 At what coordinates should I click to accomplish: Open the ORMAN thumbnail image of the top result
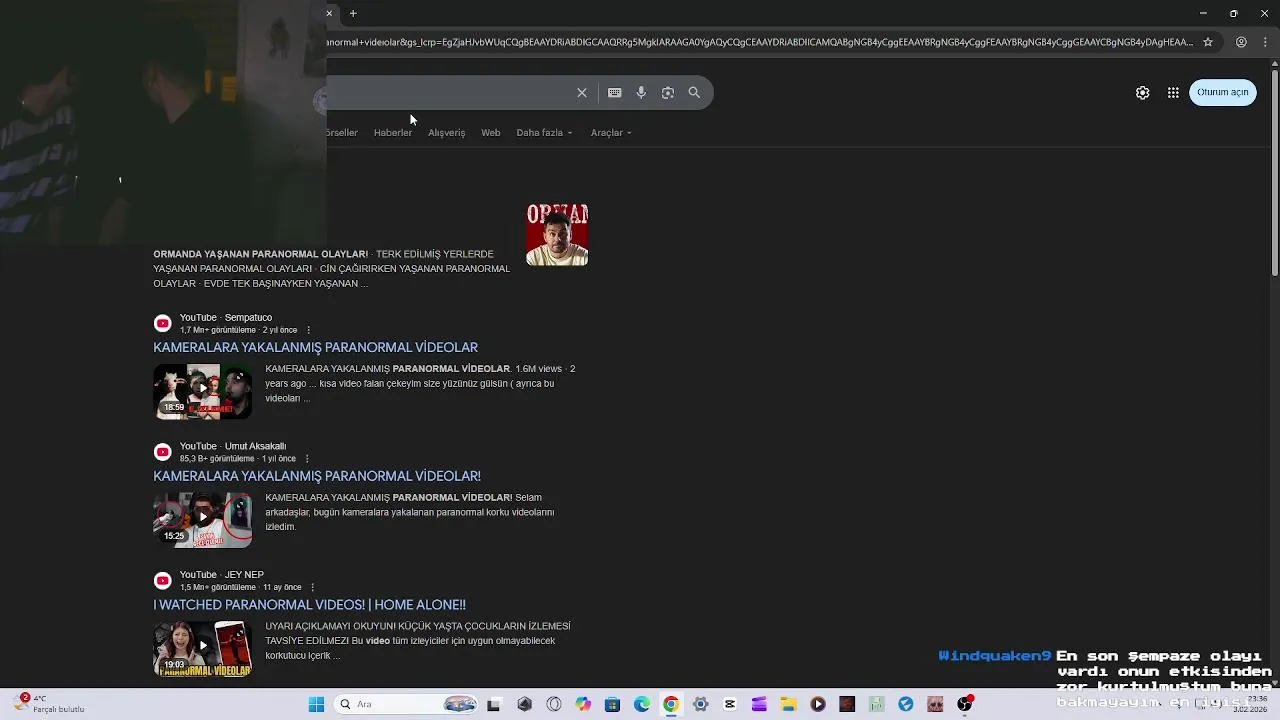click(x=557, y=235)
